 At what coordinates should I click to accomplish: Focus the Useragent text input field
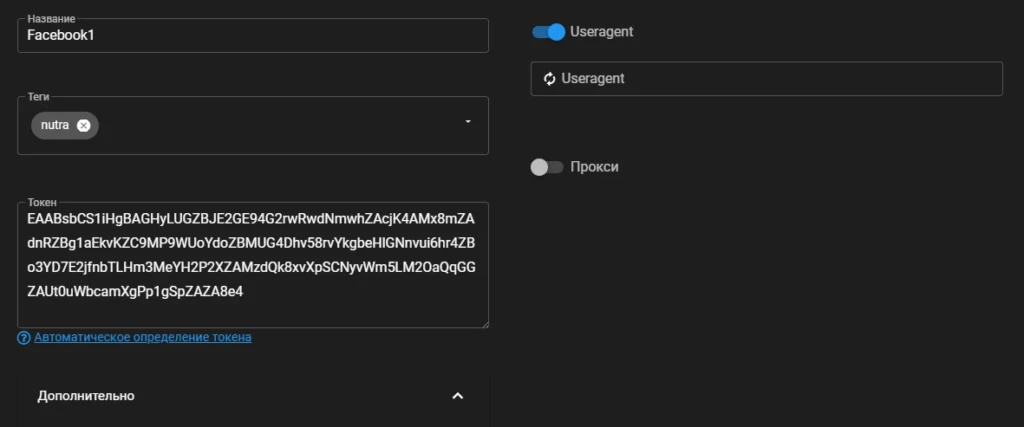pos(766,78)
